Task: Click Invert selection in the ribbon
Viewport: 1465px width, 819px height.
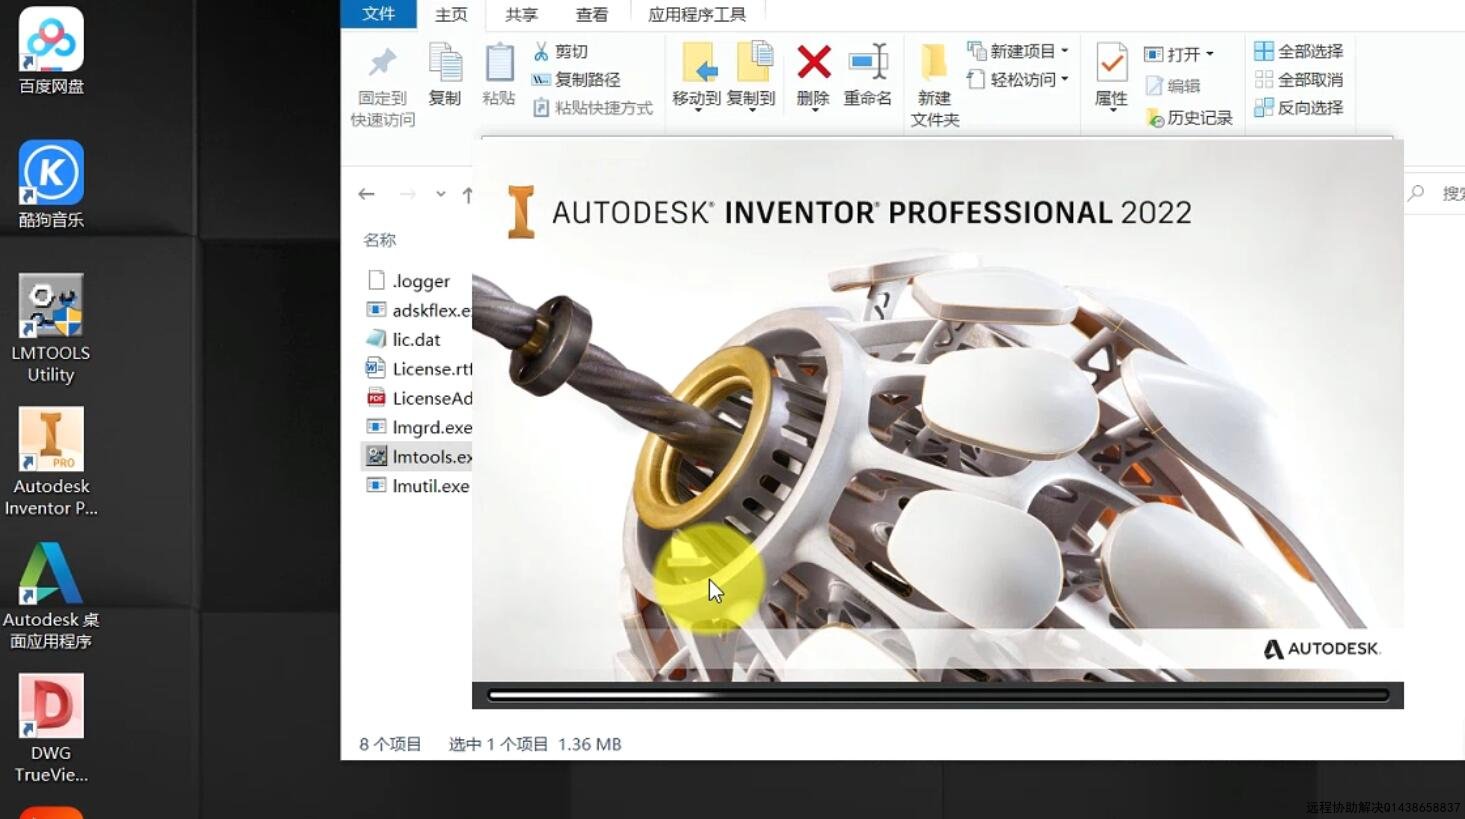Action: [1299, 107]
